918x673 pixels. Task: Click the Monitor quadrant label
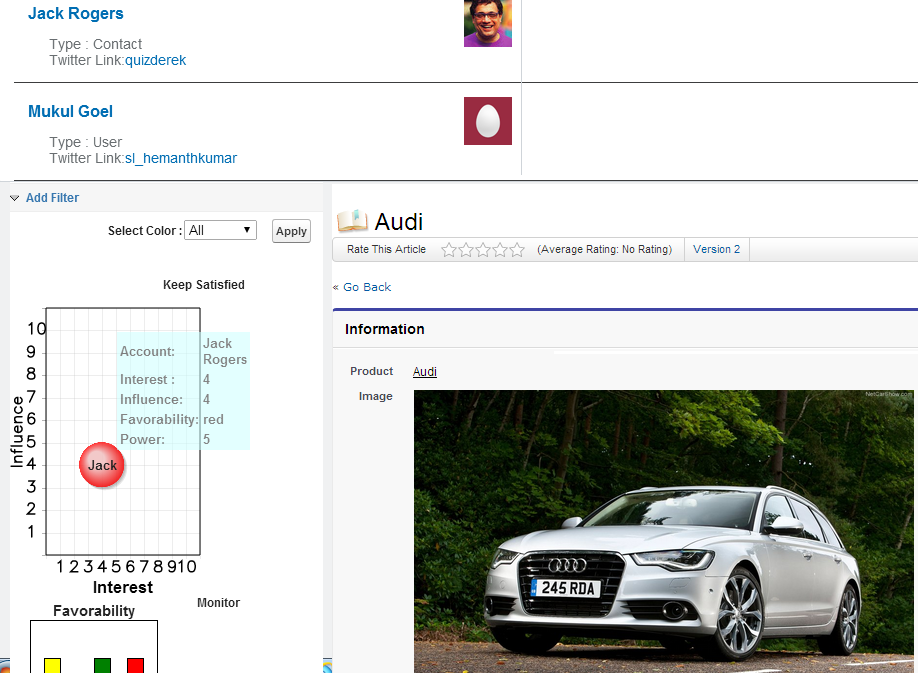218,603
